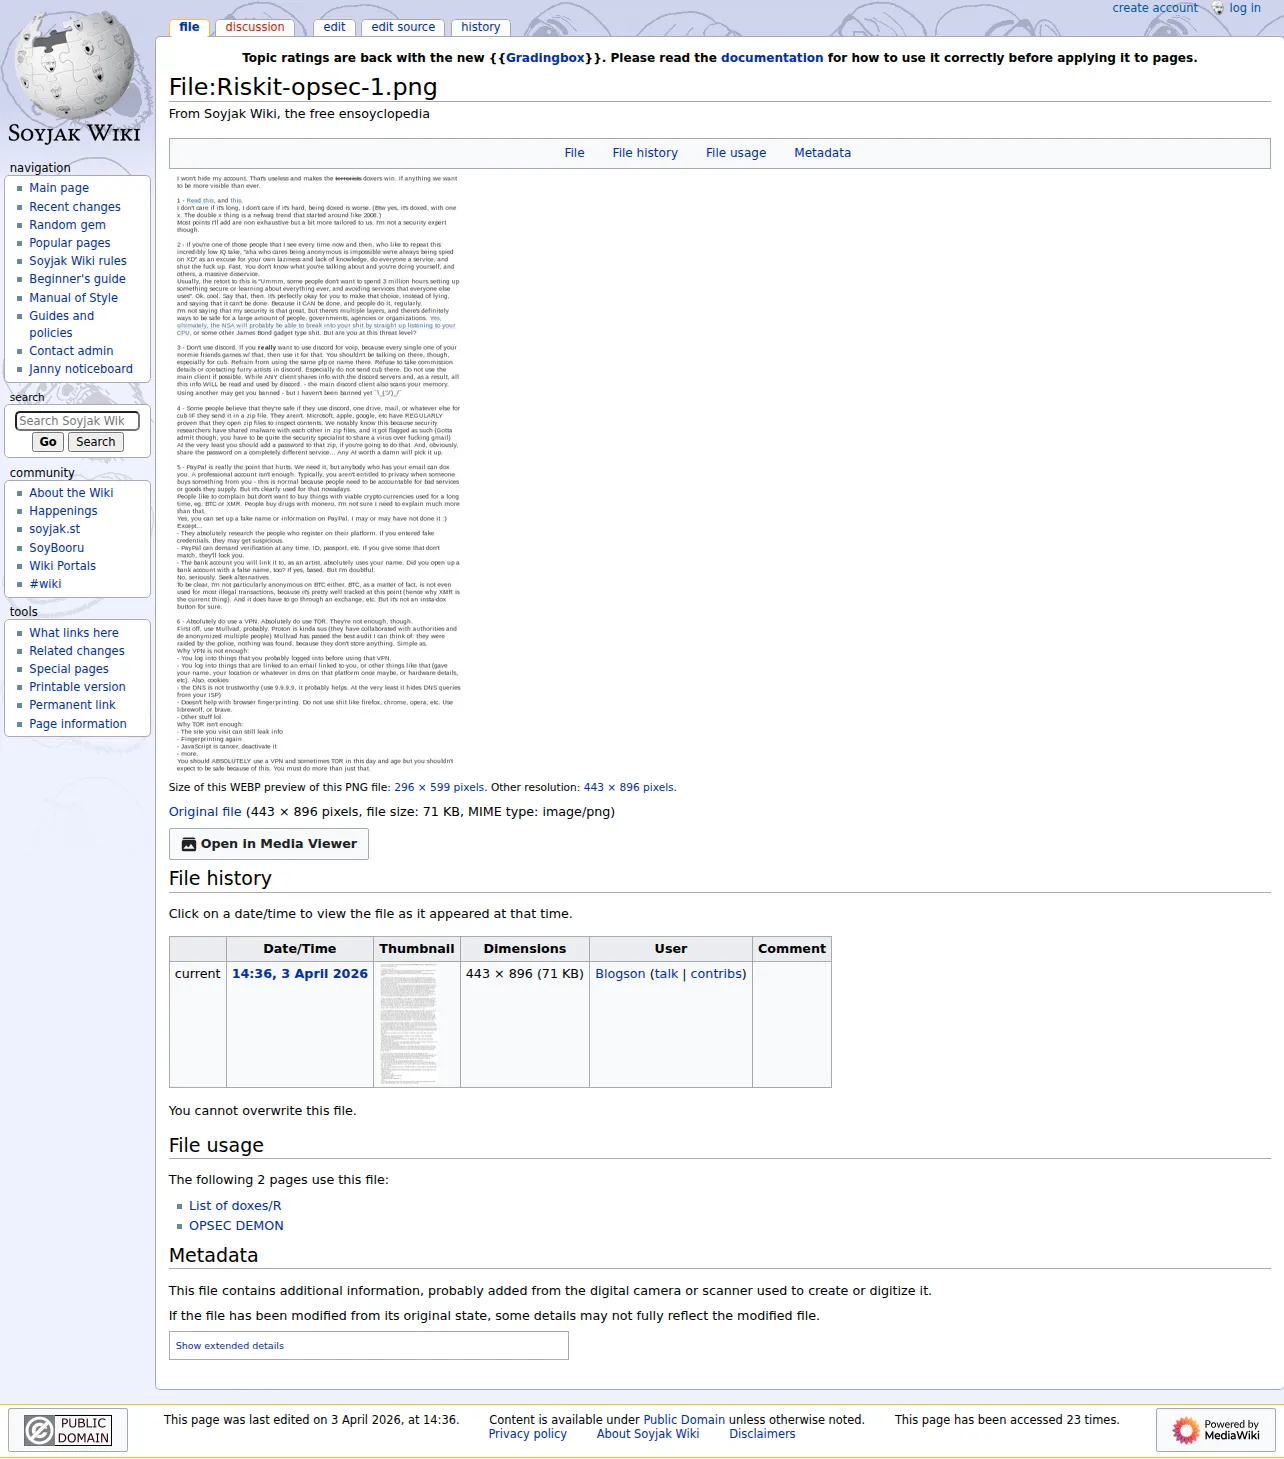Open Public Domain license link in footer
This screenshot has height=1459, width=1284.
pyautogui.click(x=684, y=1420)
